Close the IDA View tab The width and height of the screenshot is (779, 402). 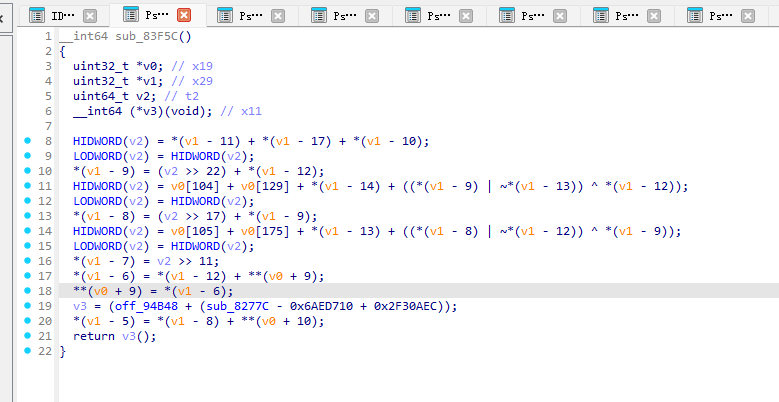(x=90, y=16)
